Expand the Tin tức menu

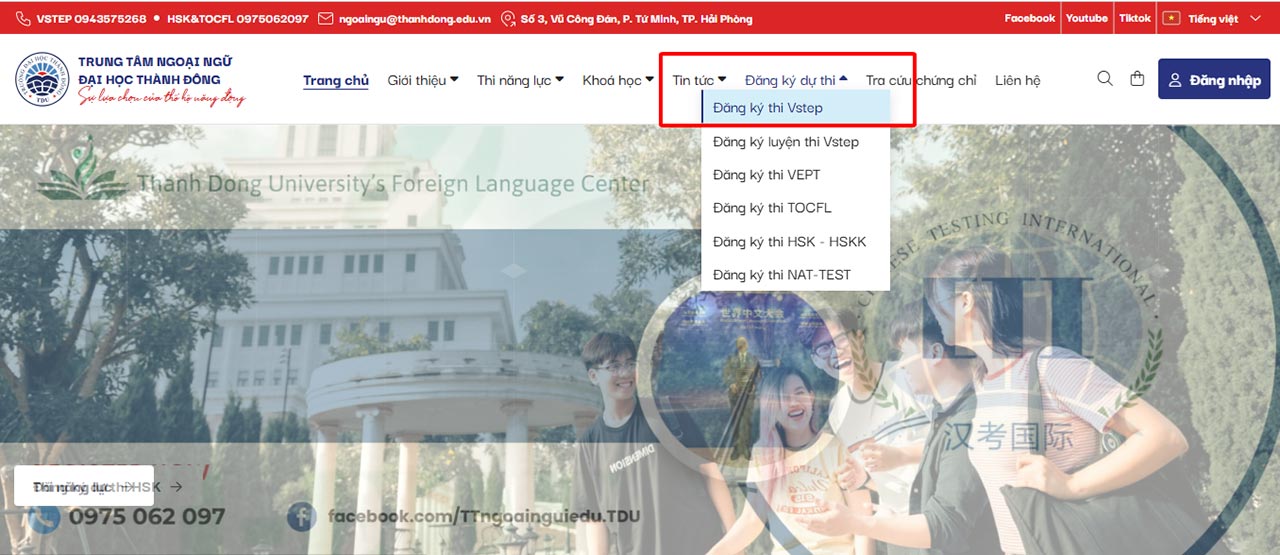tap(699, 80)
